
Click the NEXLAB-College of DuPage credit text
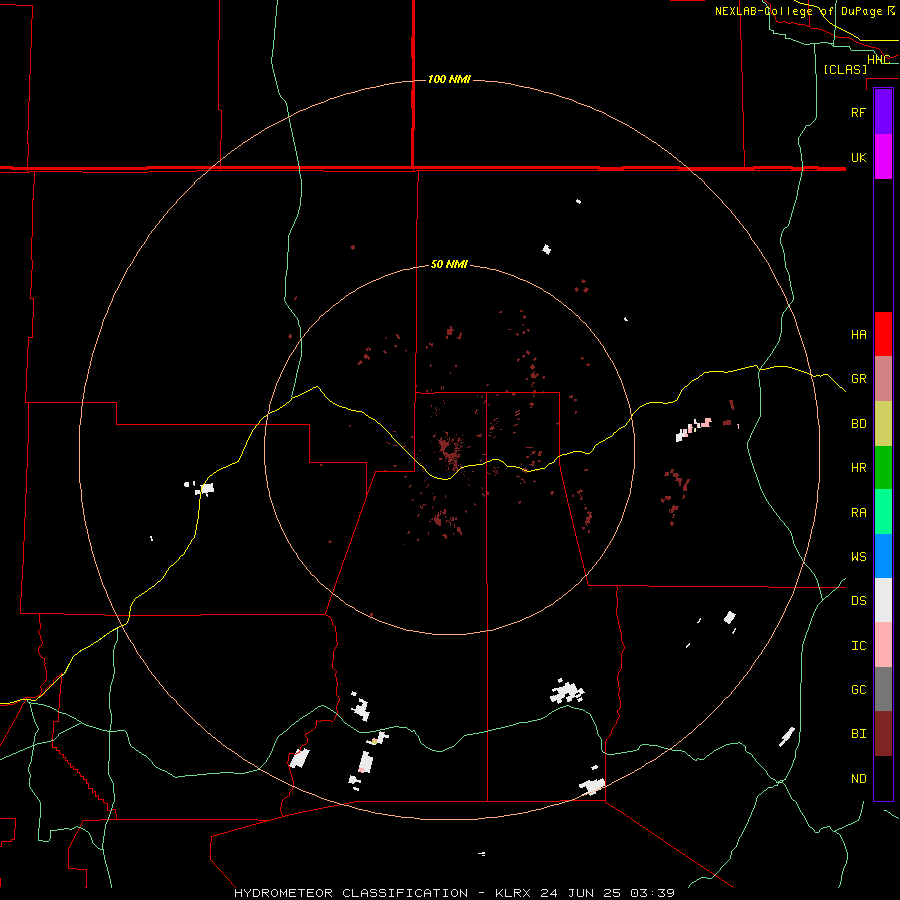[x=805, y=11]
